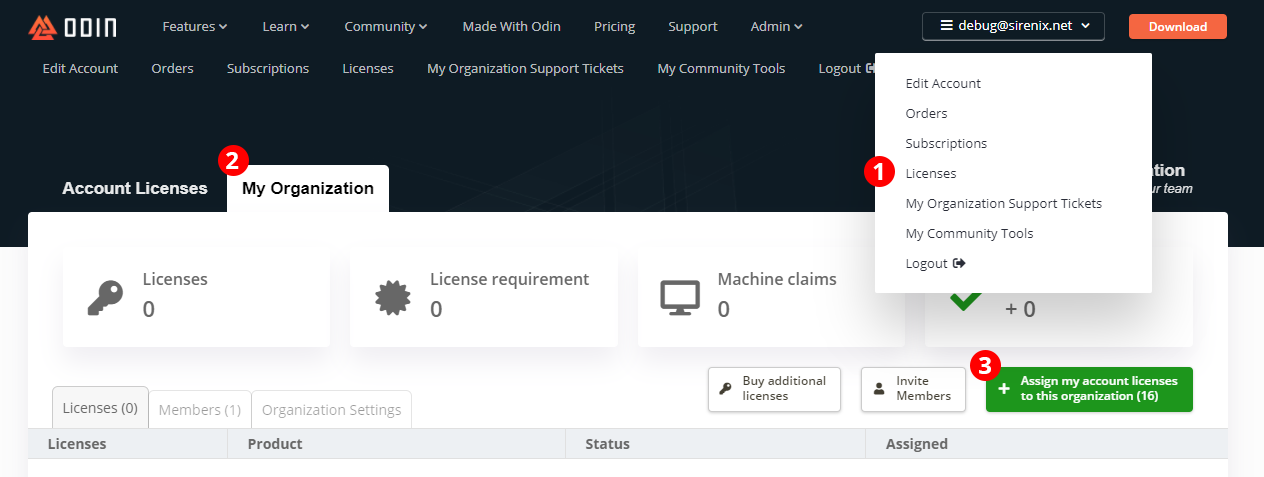Image resolution: width=1264 pixels, height=477 pixels.
Task: Click Buy additional licenses button
Action: pos(773,388)
